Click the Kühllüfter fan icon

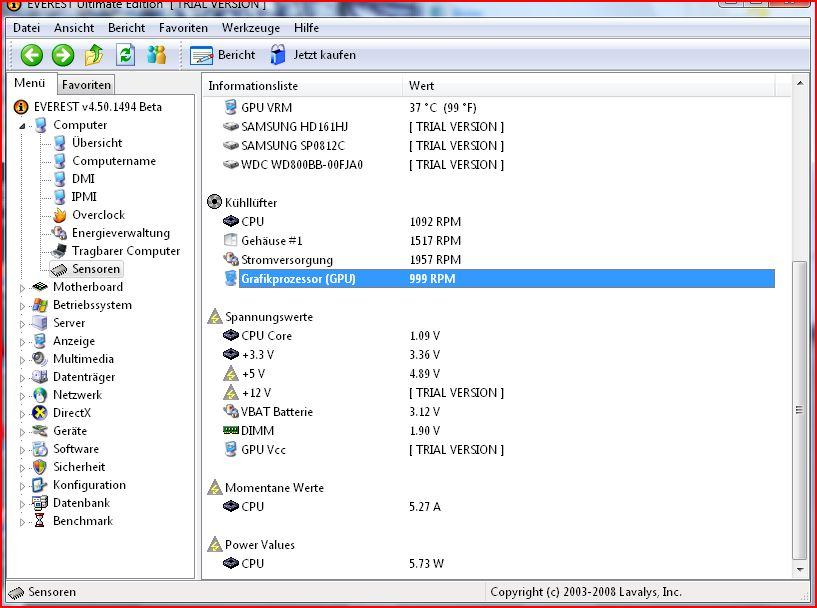214,202
